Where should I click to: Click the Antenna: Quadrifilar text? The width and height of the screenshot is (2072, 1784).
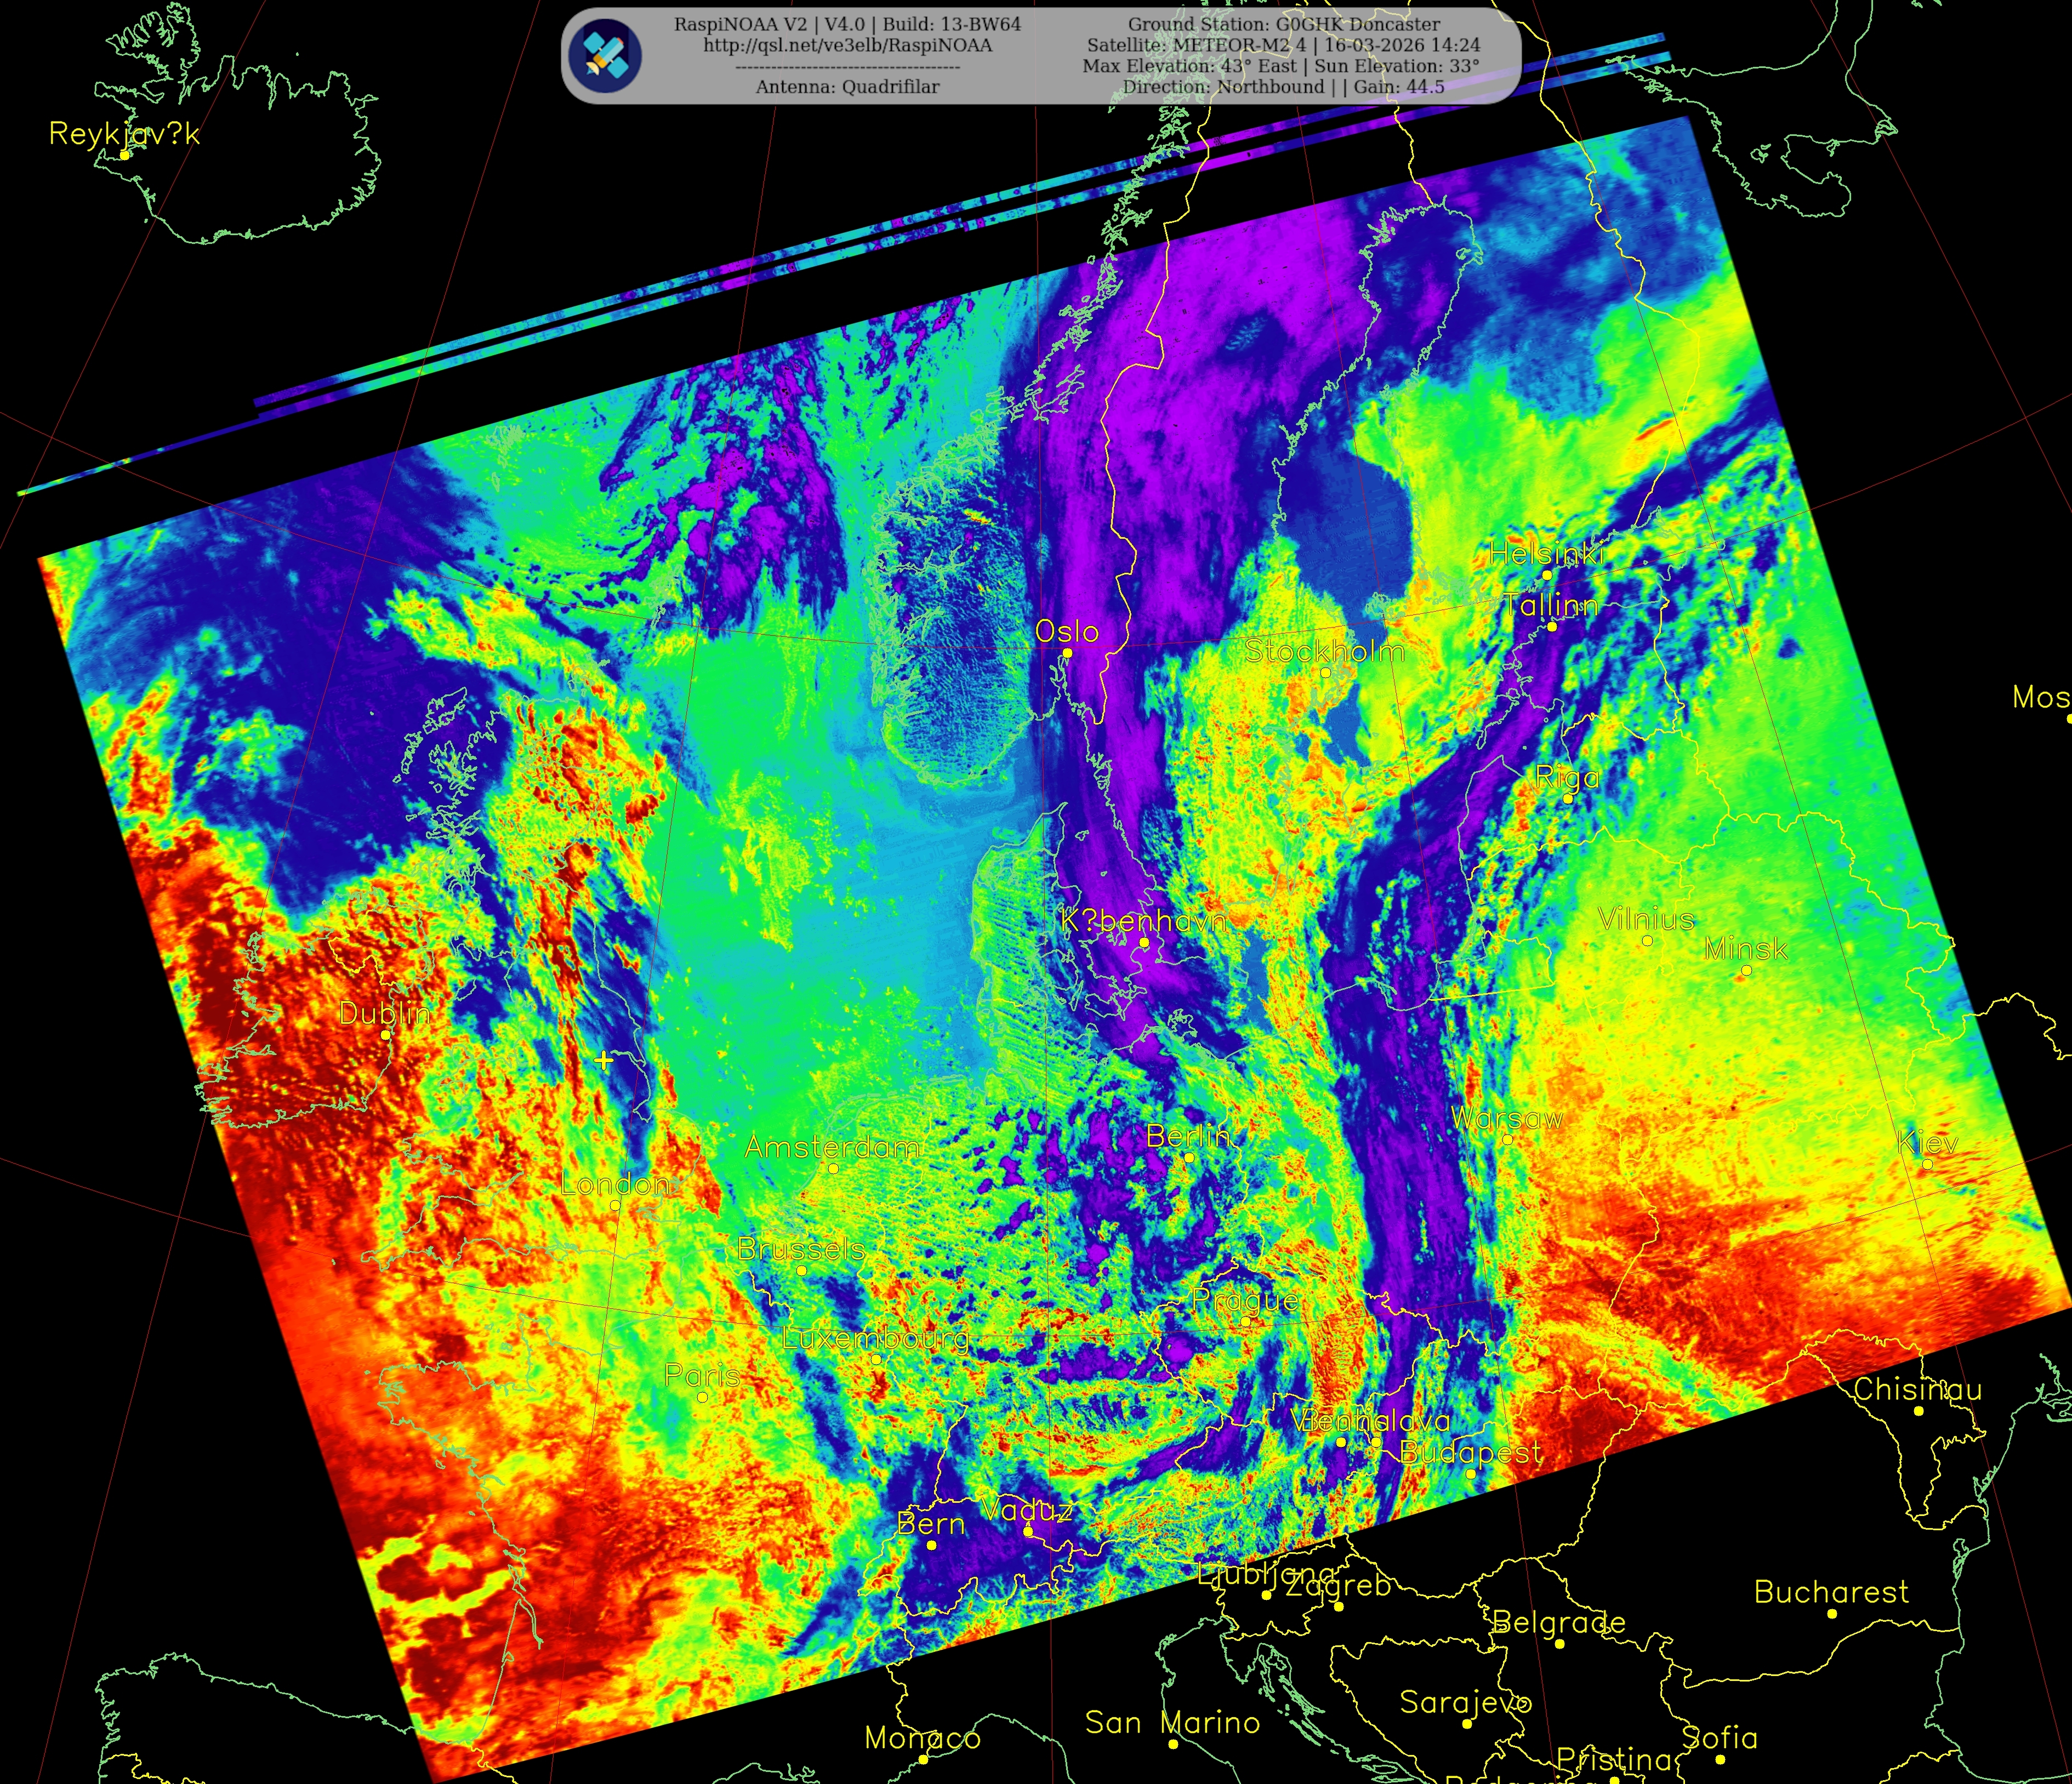point(847,87)
